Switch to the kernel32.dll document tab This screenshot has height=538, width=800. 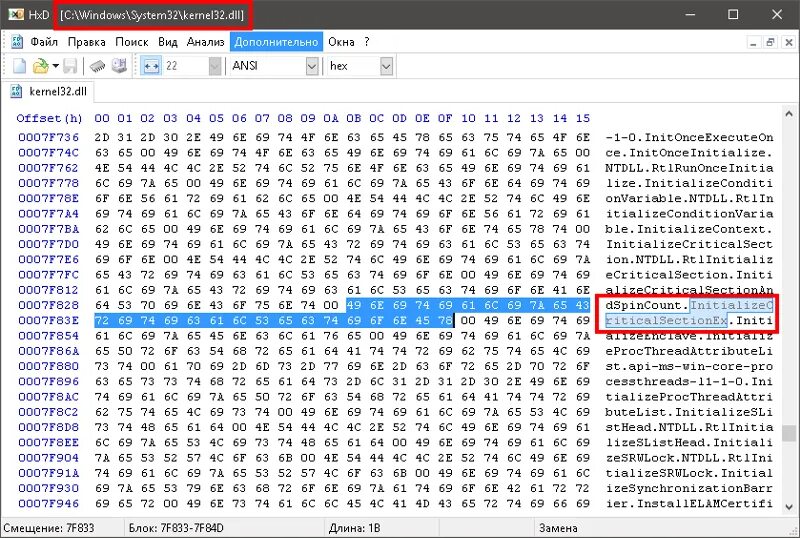49,91
